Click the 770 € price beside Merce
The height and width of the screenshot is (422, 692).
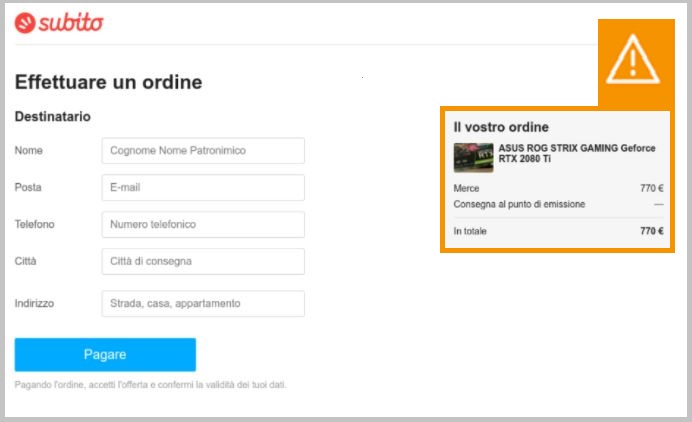point(652,188)
